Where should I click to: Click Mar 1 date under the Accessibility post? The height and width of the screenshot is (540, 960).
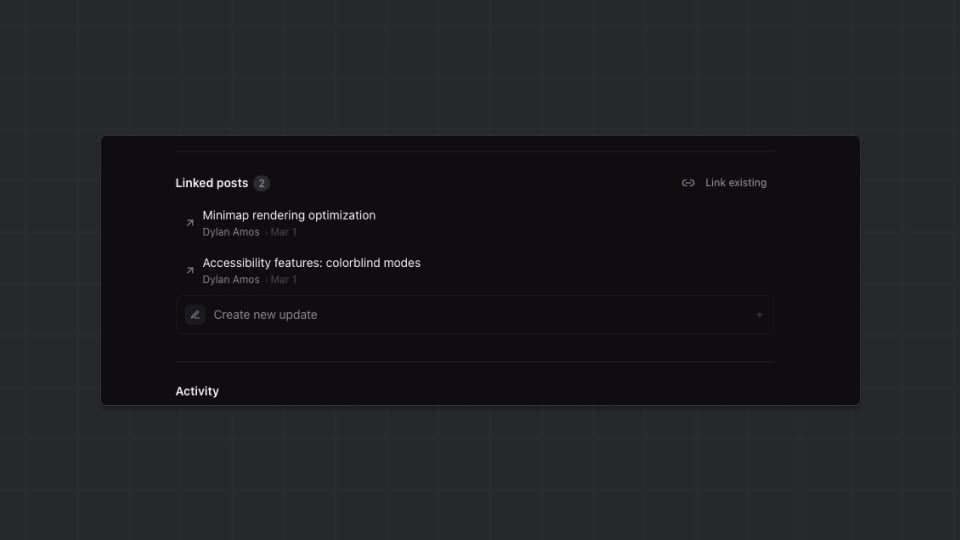[x=283, y=279]
